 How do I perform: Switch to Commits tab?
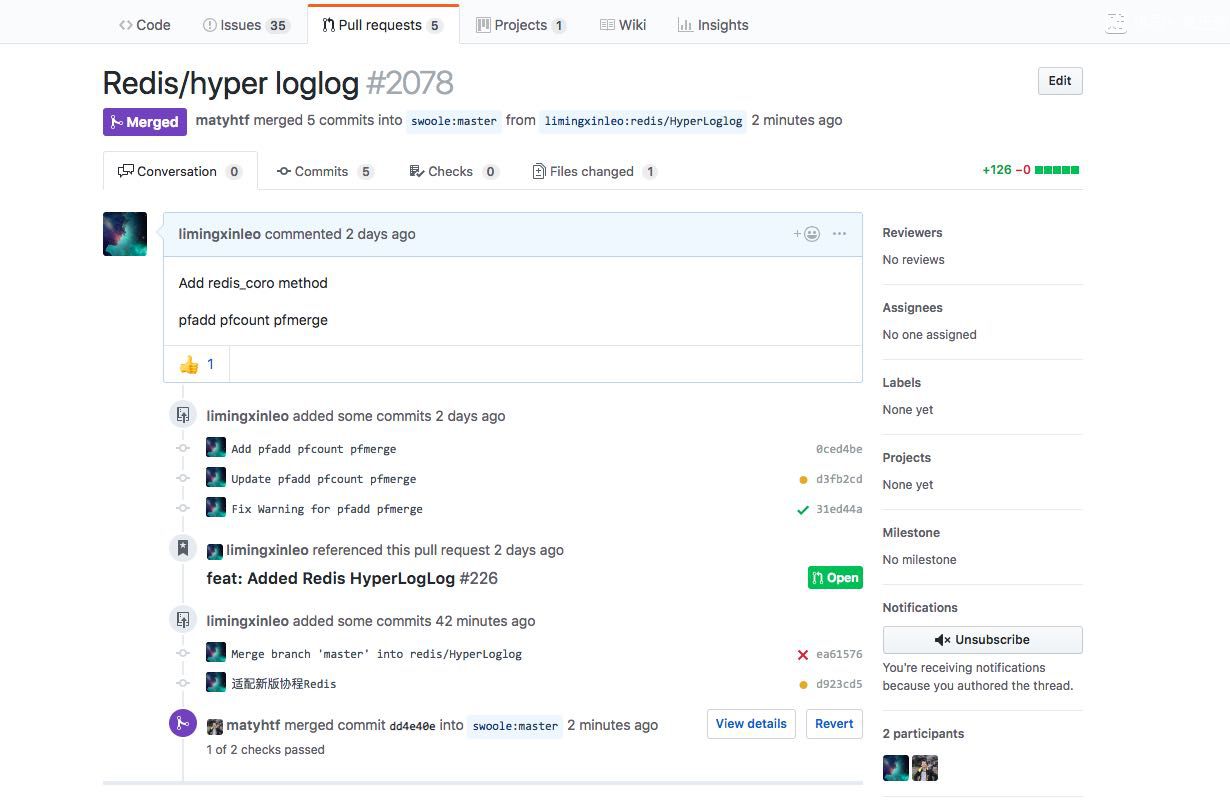pyautogui.click(x=325, y=171)
